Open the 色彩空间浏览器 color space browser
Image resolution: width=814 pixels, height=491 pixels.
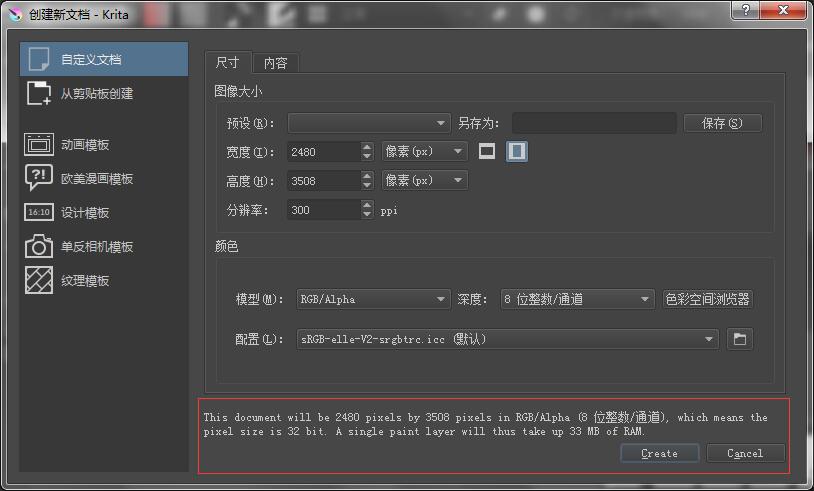click(x=707, y=299)
